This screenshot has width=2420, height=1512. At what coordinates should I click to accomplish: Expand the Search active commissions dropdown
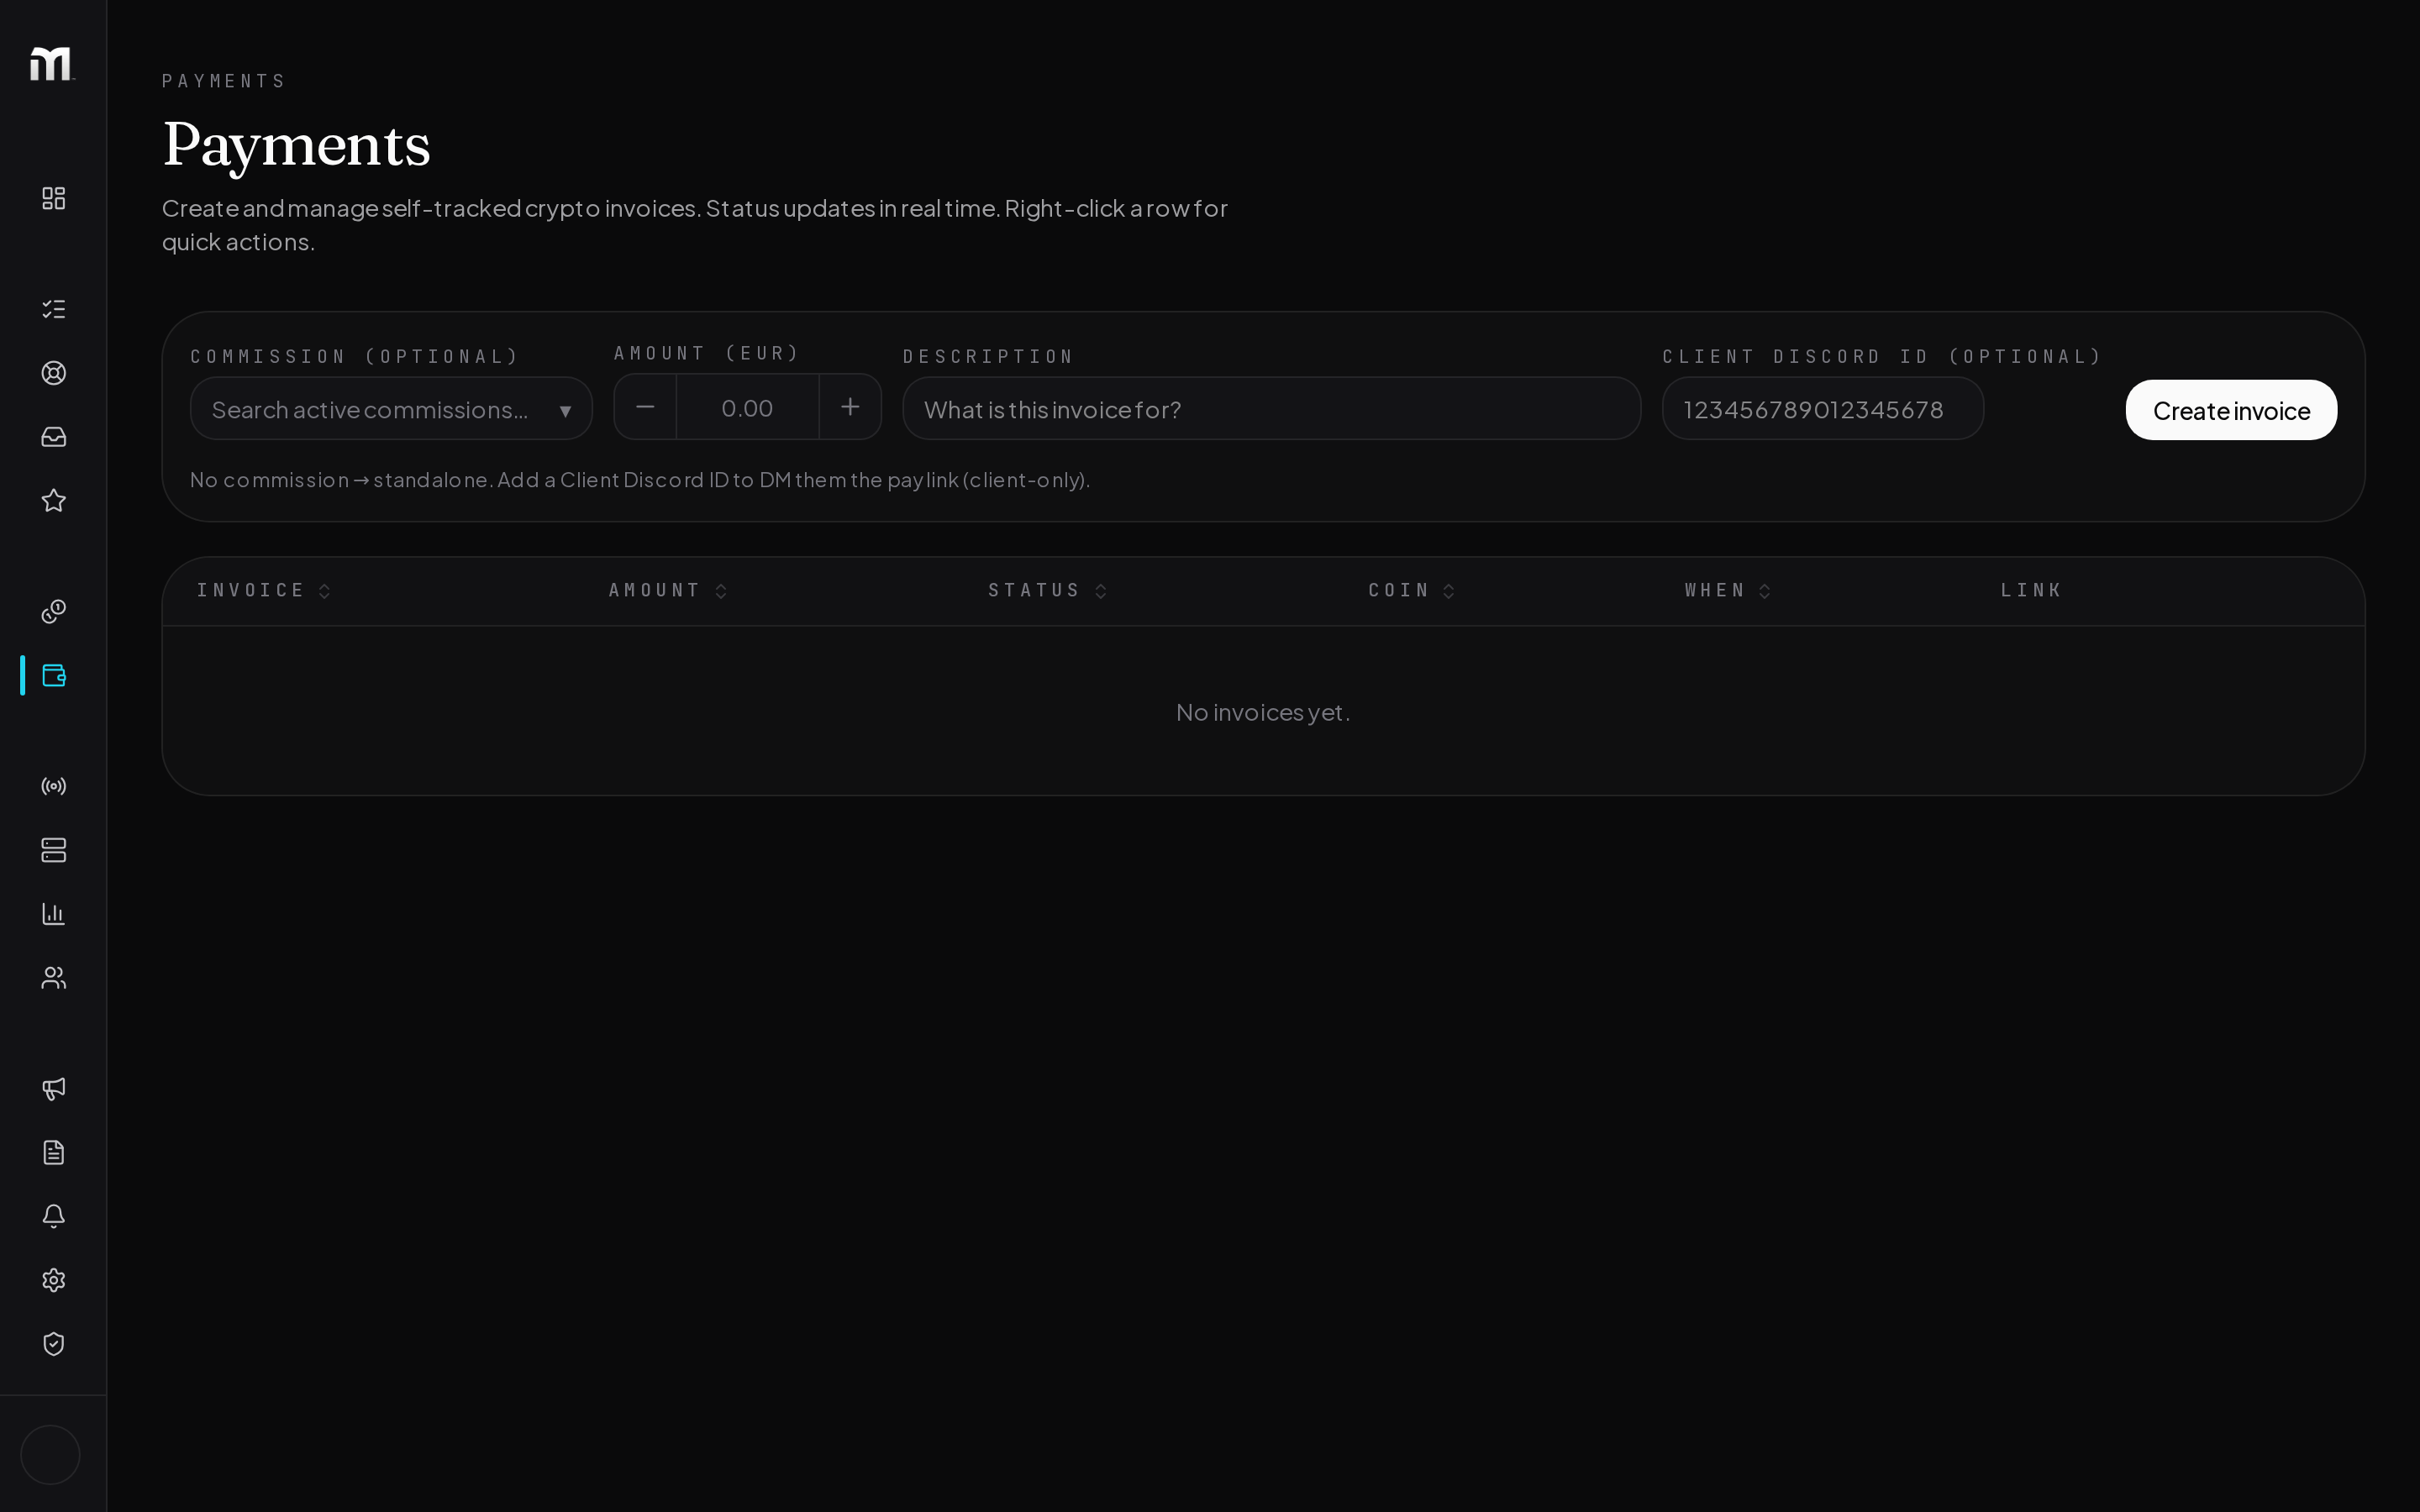click(x=391, y=409)
